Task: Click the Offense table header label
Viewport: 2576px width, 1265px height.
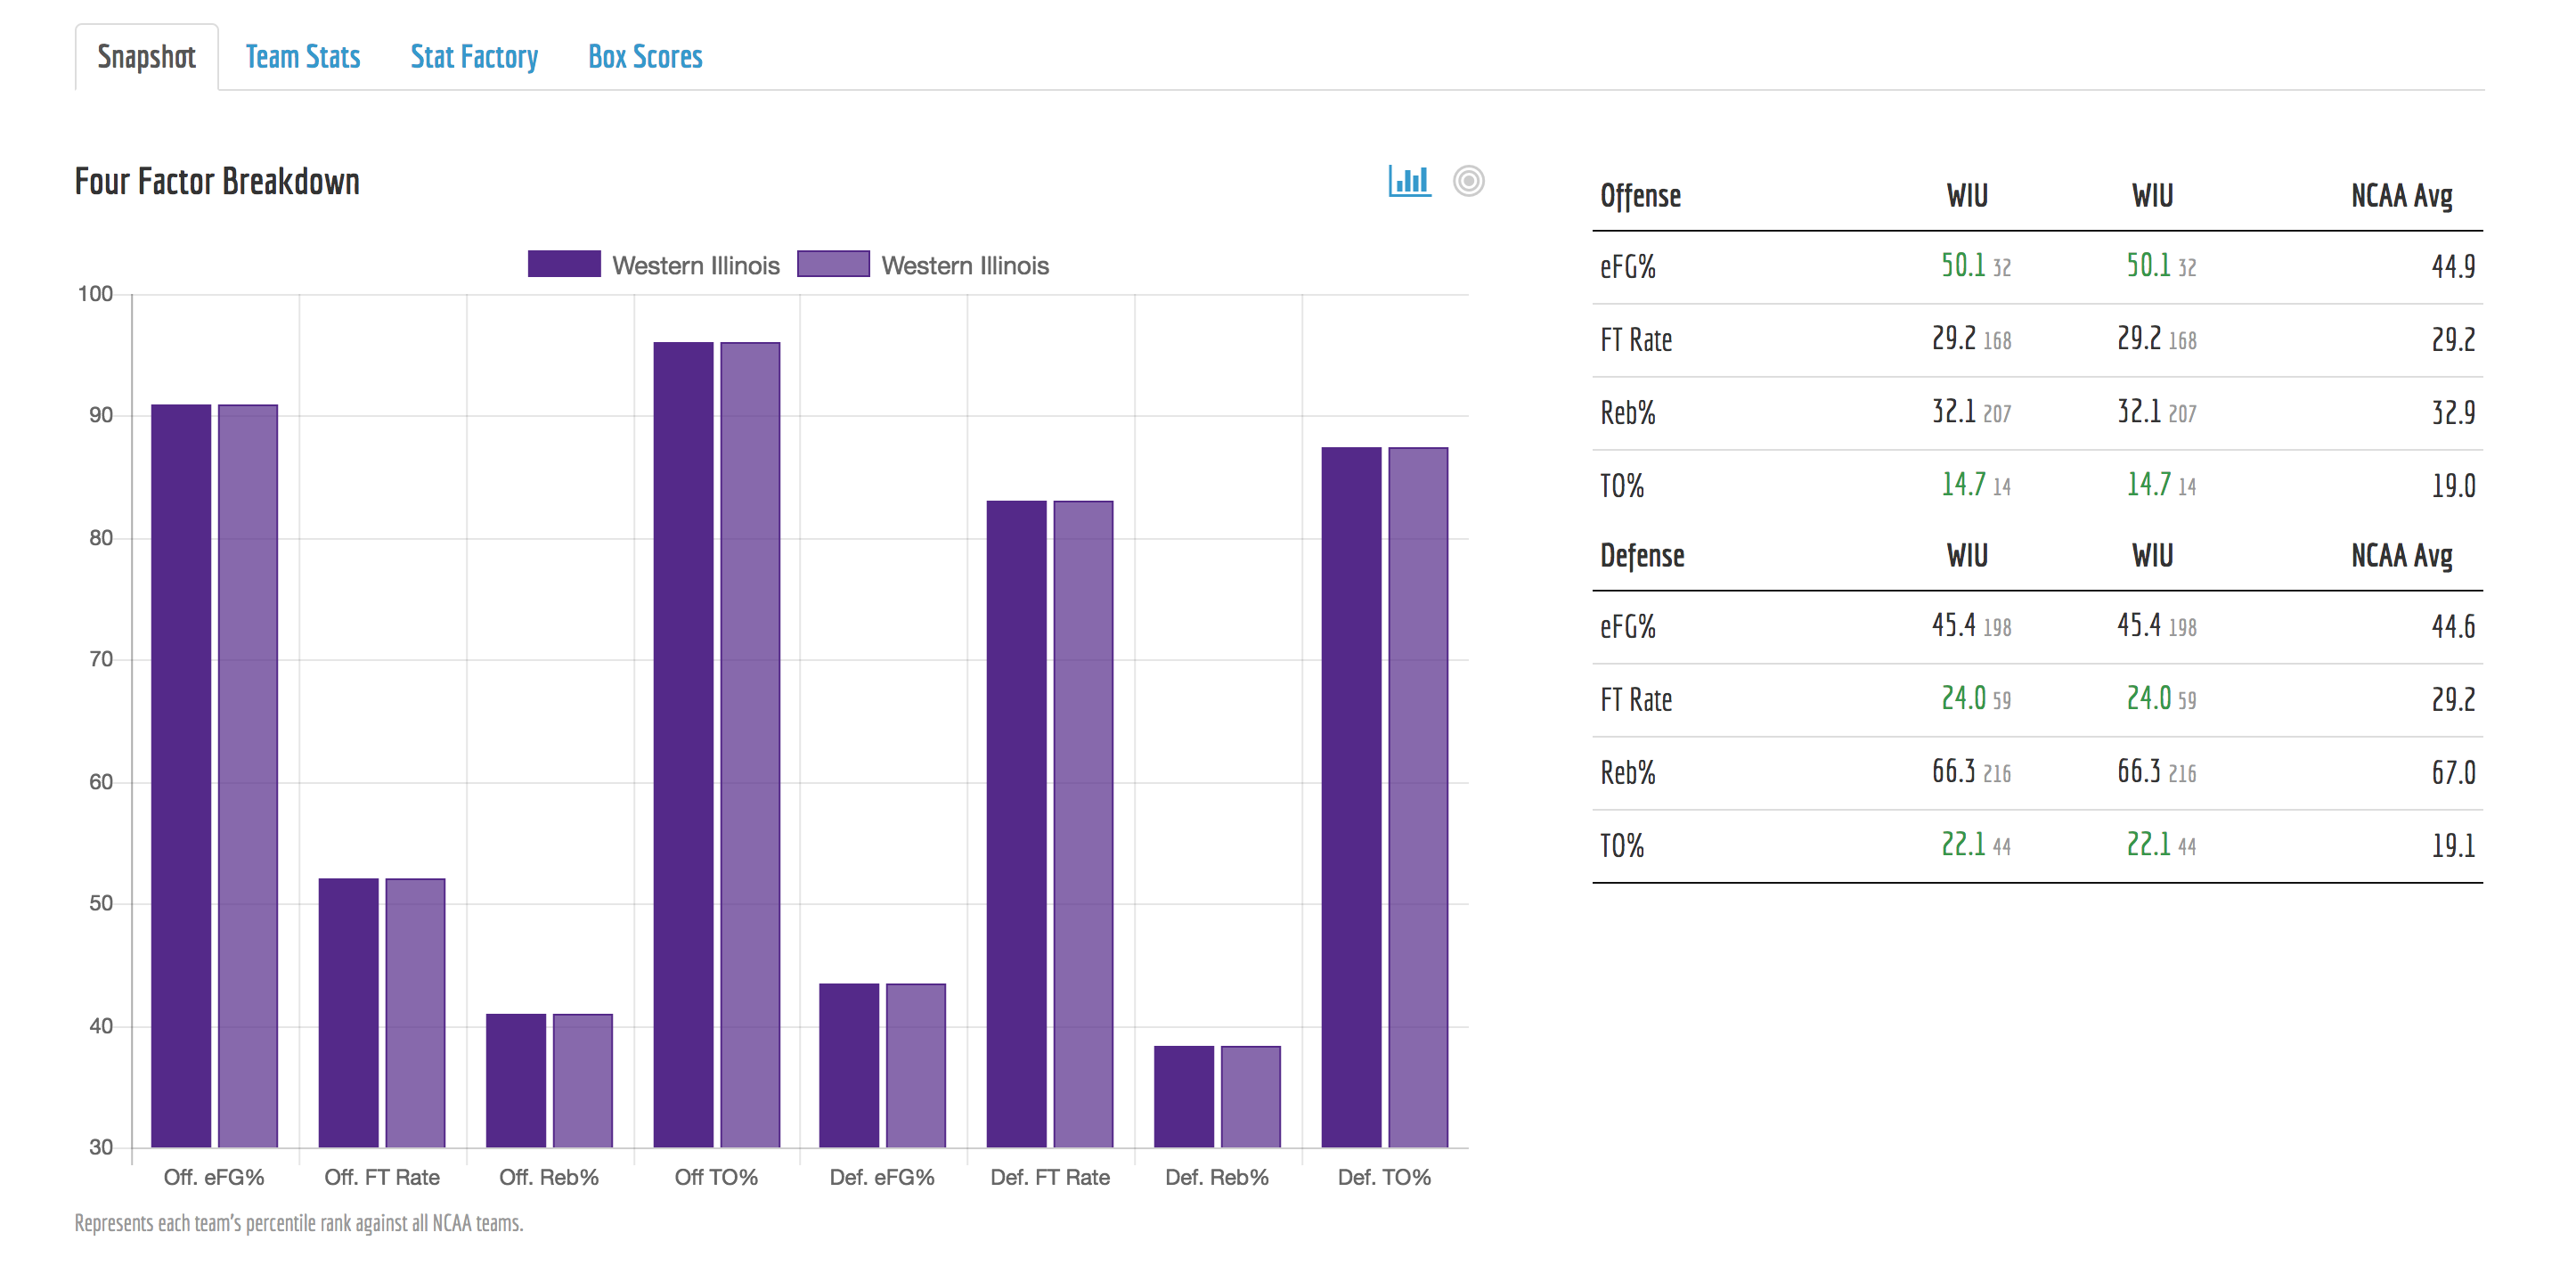Action: (x=1640, y=196)
